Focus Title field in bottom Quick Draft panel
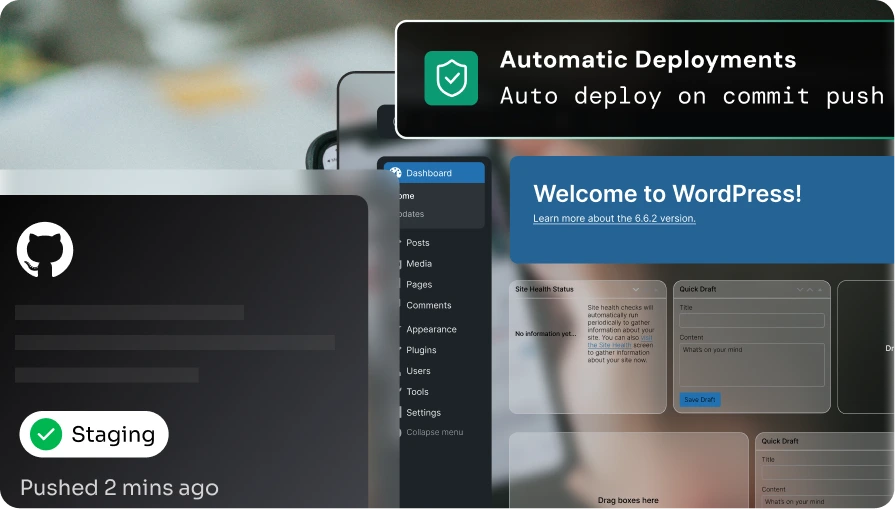Image resolution: width=895 pixels, height=509 pixels. point(828,472)
